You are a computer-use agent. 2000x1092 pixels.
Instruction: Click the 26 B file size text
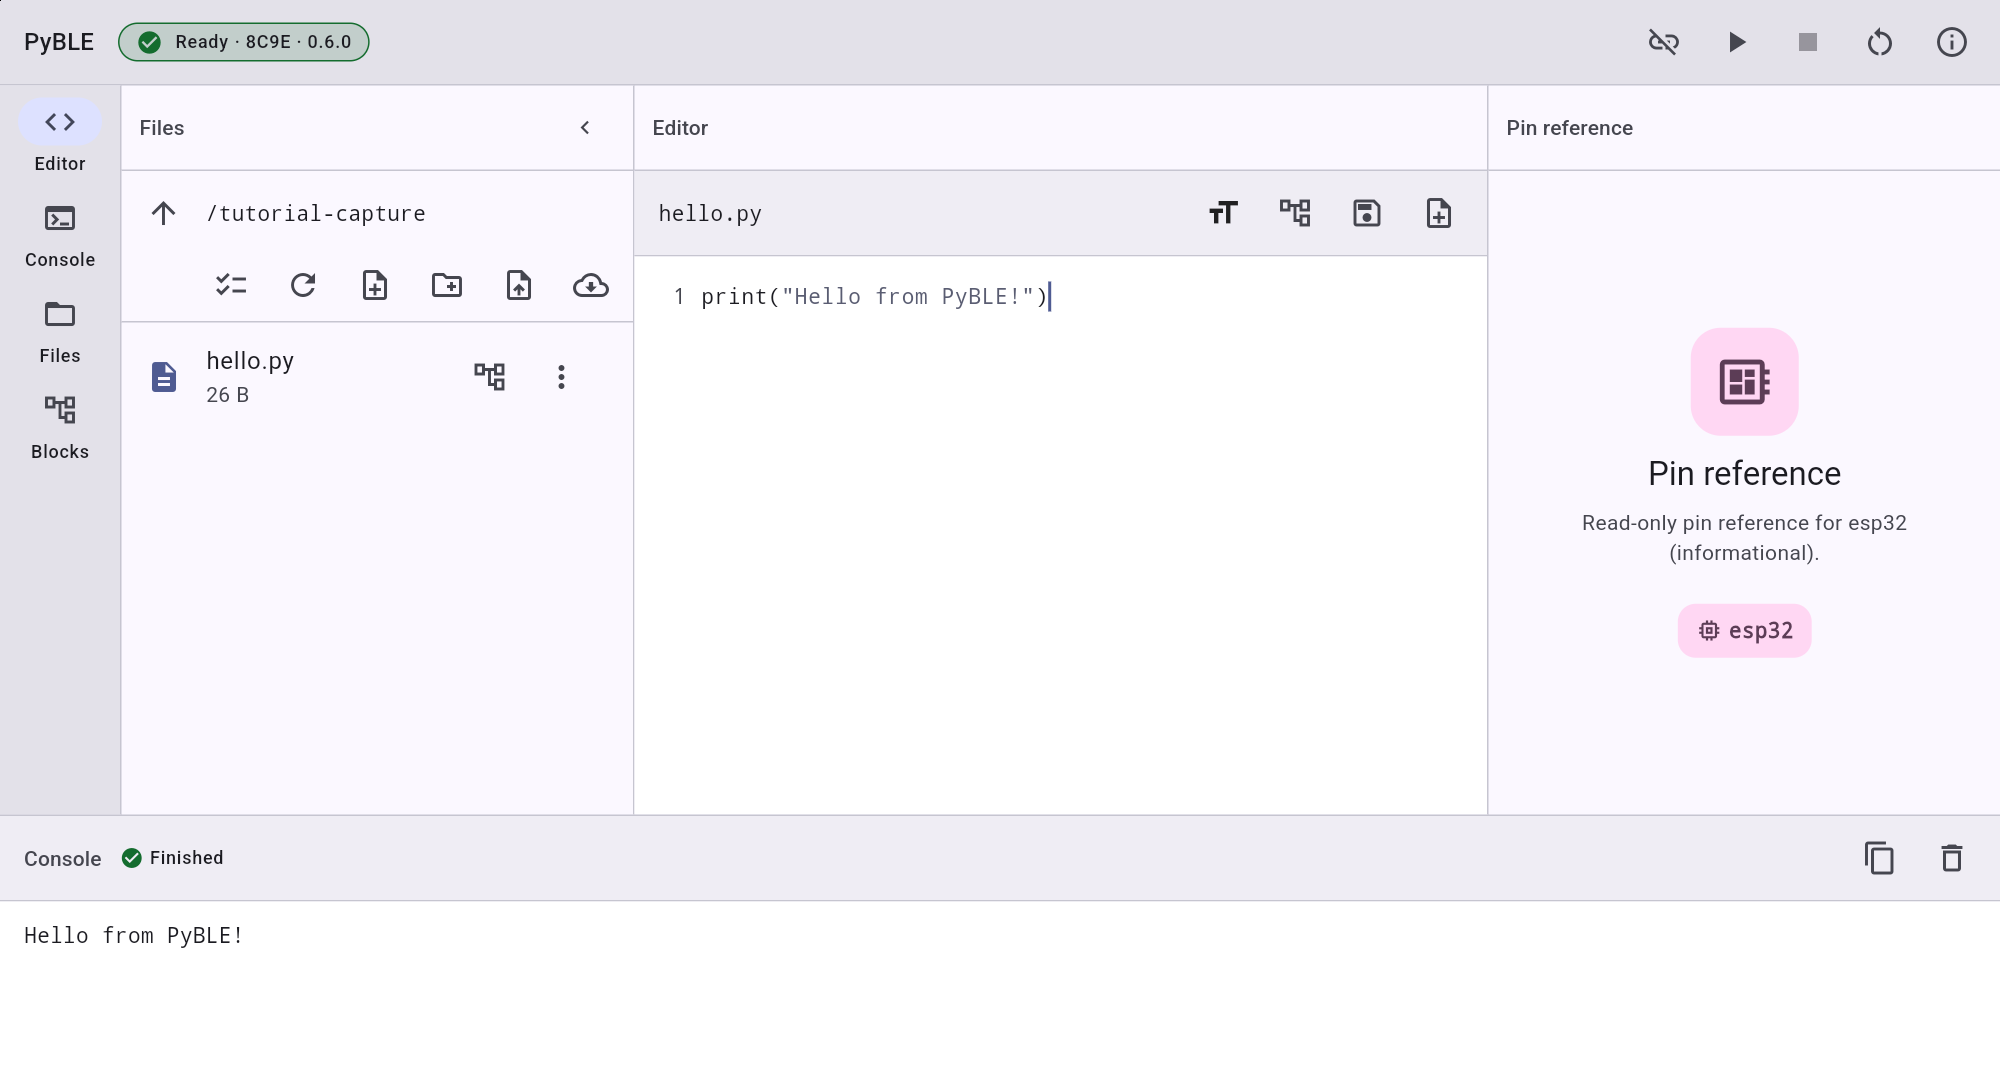(228, 395)
